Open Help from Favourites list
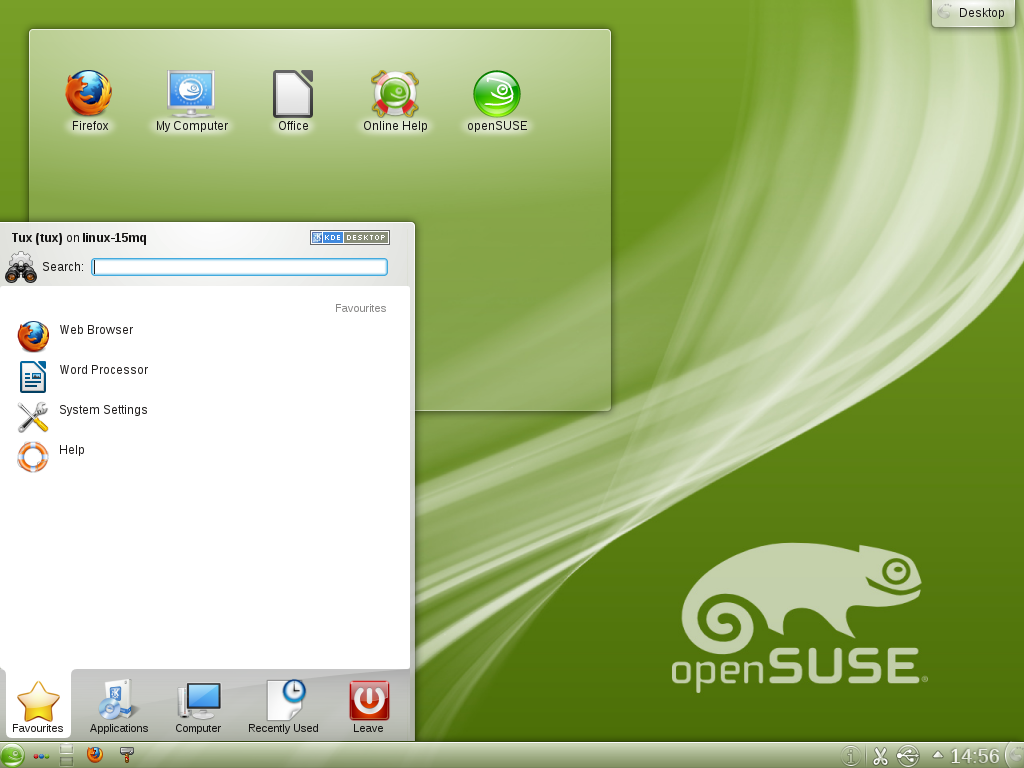This screenshot has height=768, width=1024. point(204,456)
